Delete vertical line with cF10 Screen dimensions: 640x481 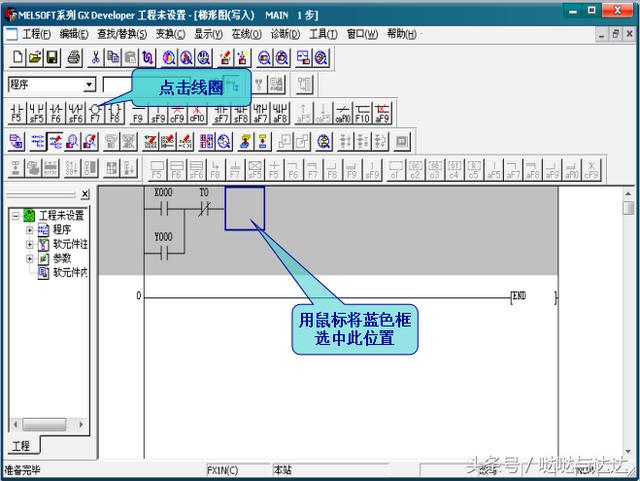pos(197,113)
